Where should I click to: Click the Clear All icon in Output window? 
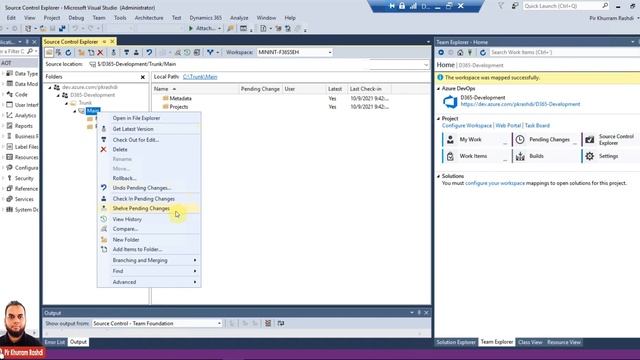[268, 323]
